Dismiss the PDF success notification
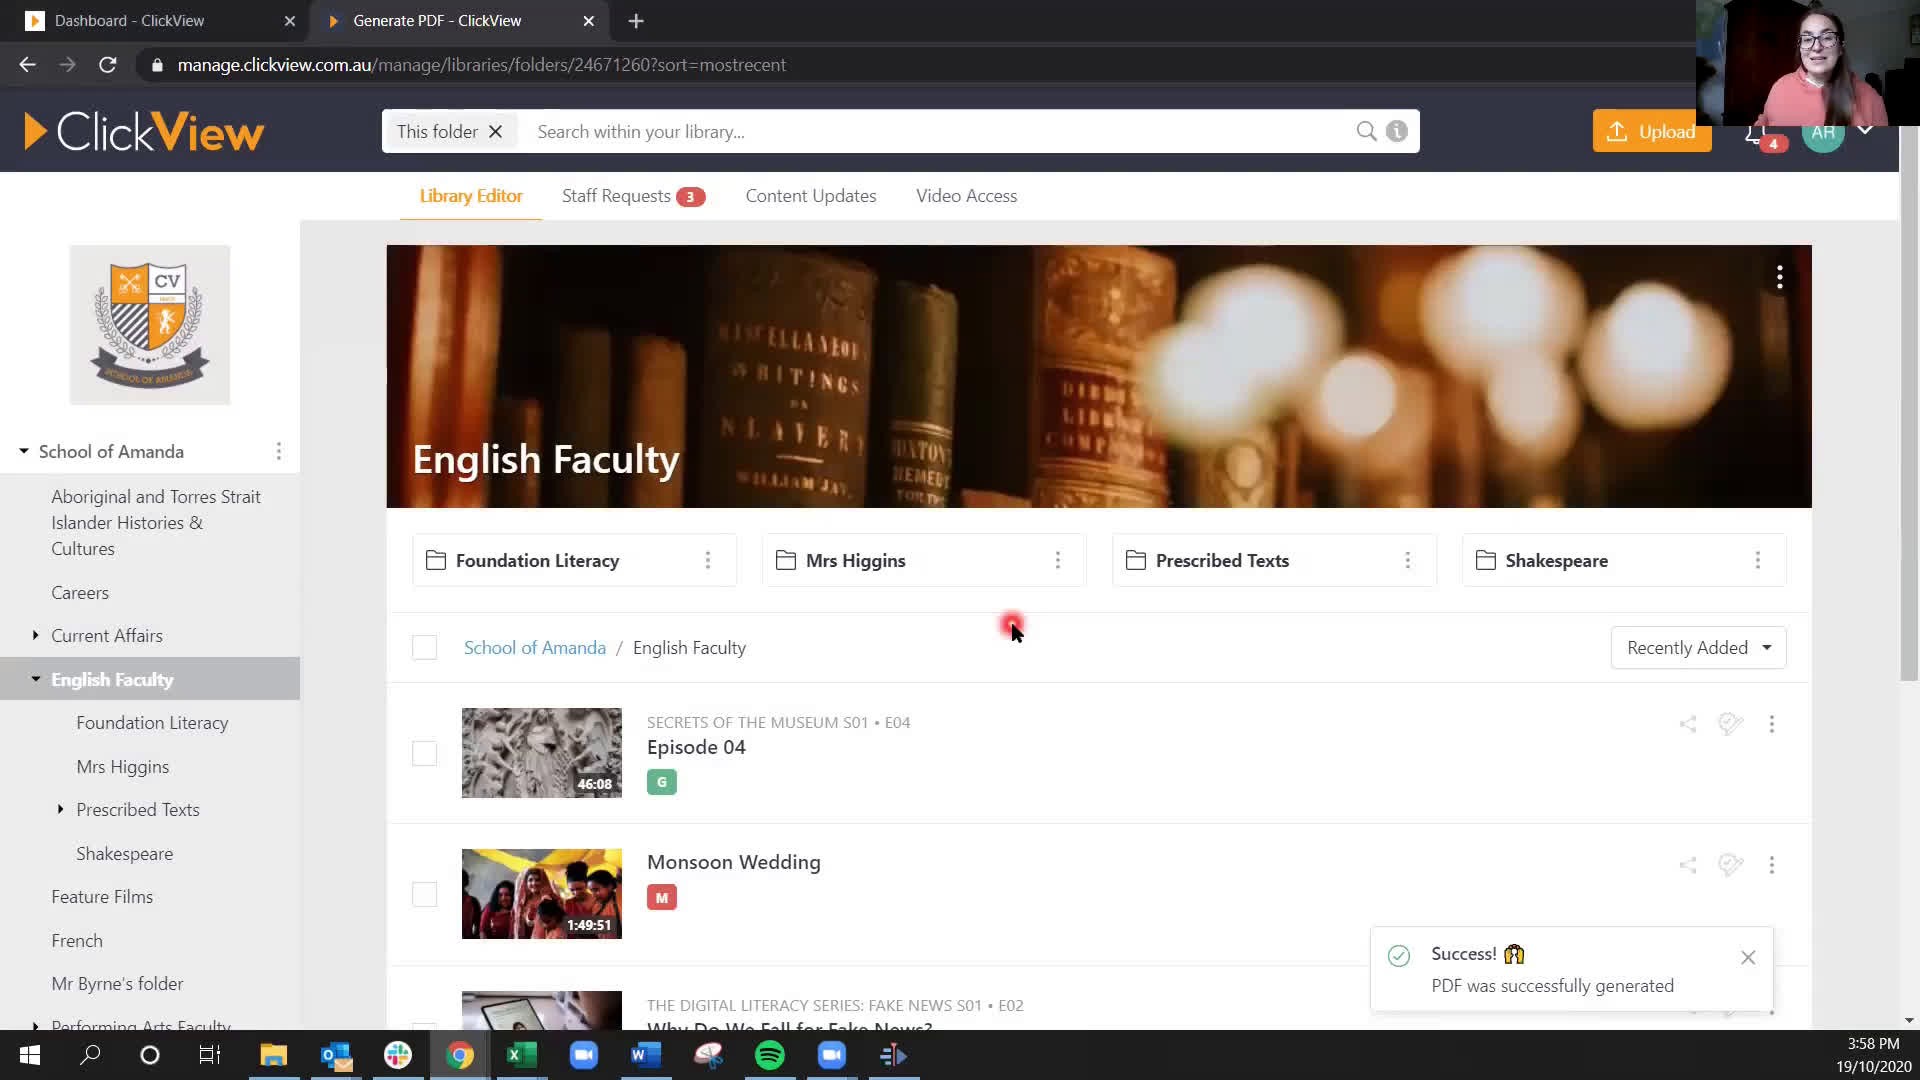 tap(1749, 955)
